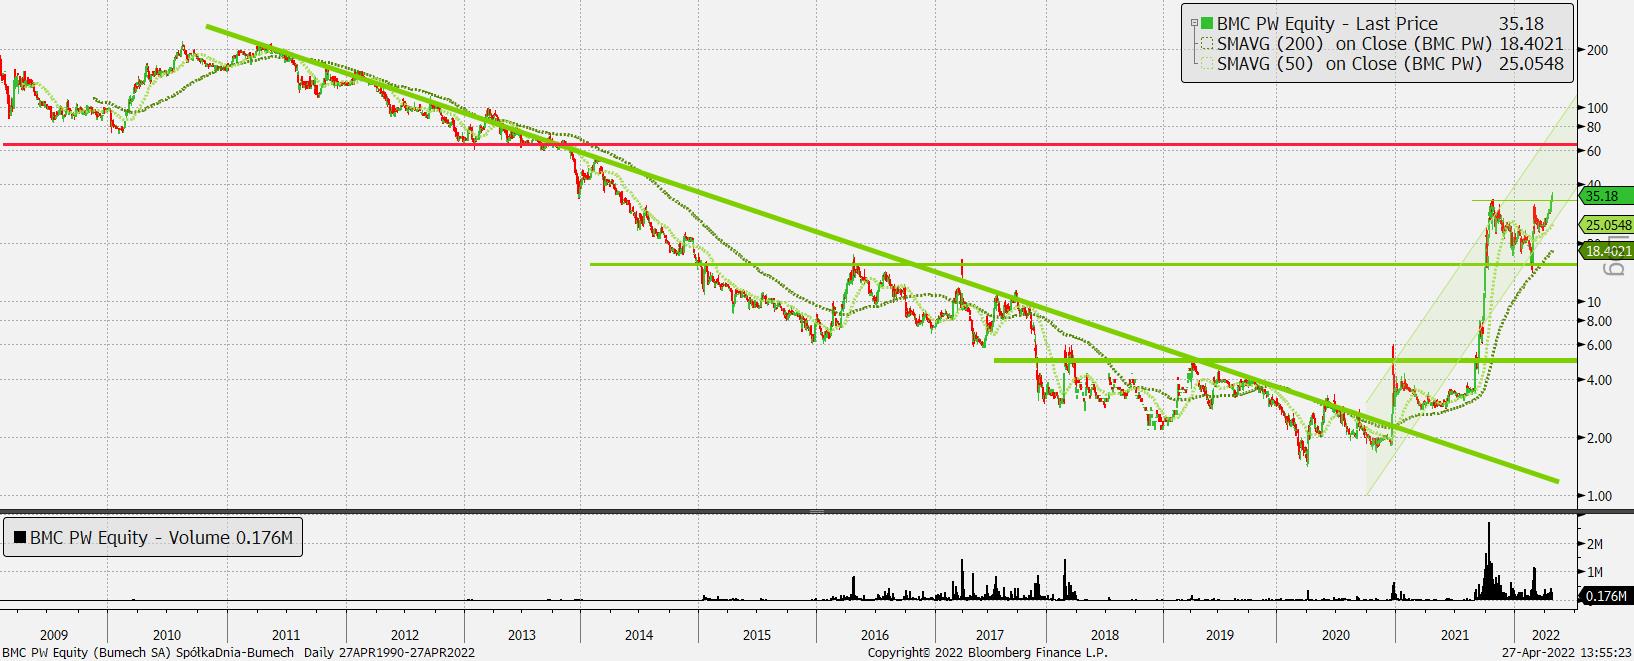Screen dimensions: 1634x661
Task: Select 'BMC PW Equity - Last Price' legend entry
Action: click(1327, 23)
